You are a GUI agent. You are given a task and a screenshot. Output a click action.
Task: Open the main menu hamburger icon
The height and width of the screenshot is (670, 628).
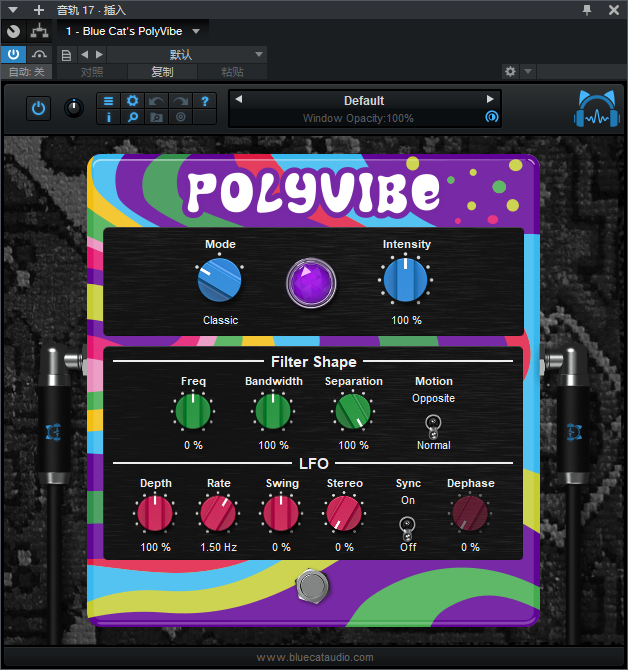point(109,101)
